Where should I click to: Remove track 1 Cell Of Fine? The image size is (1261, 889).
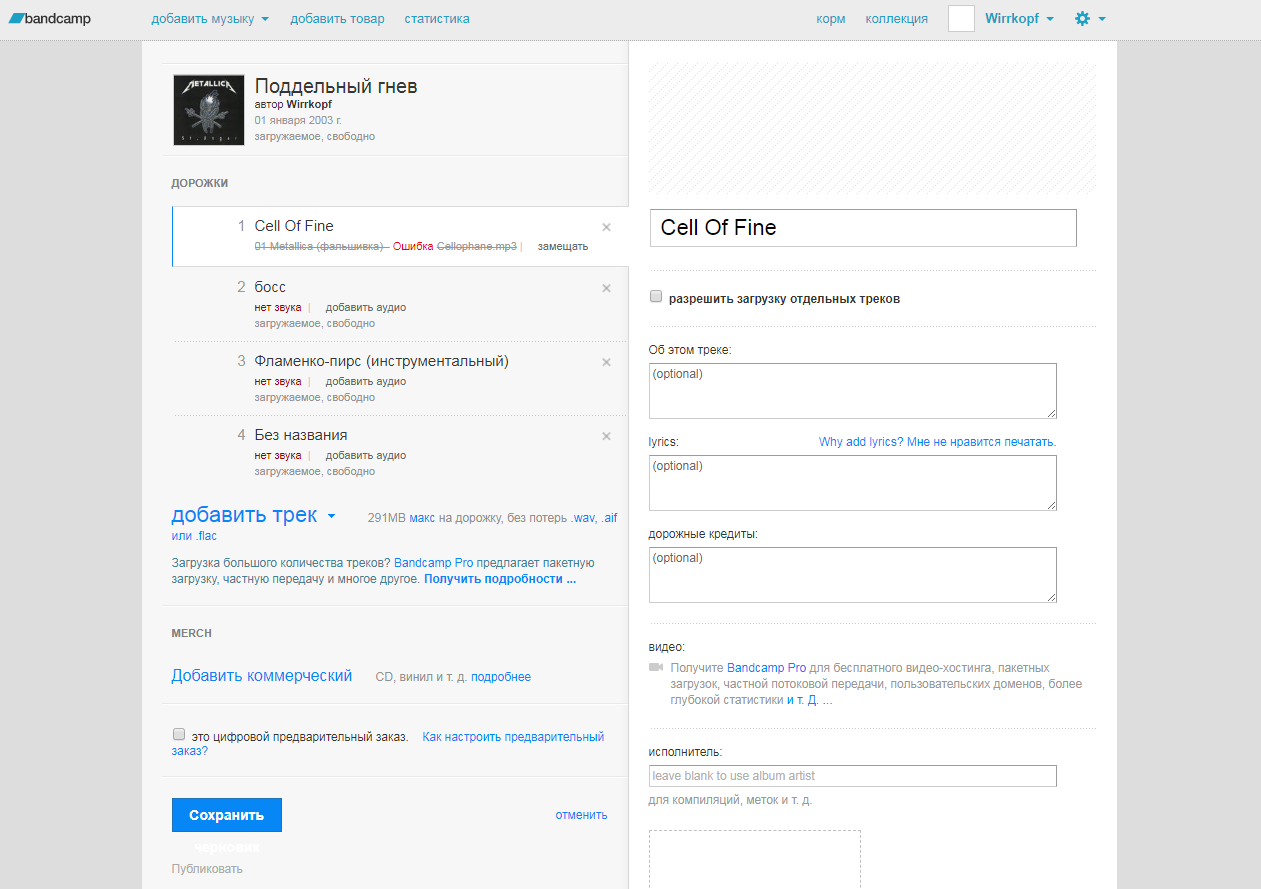pos(606,227)
